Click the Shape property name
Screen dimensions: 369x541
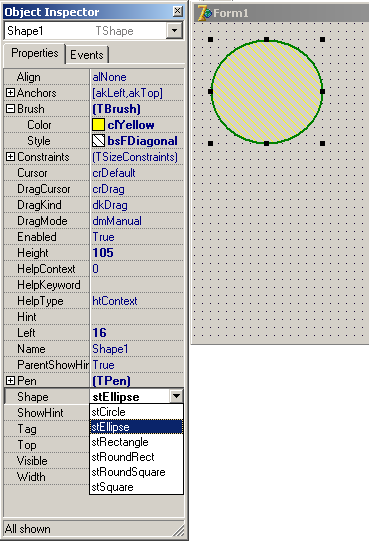click(33, 397)
